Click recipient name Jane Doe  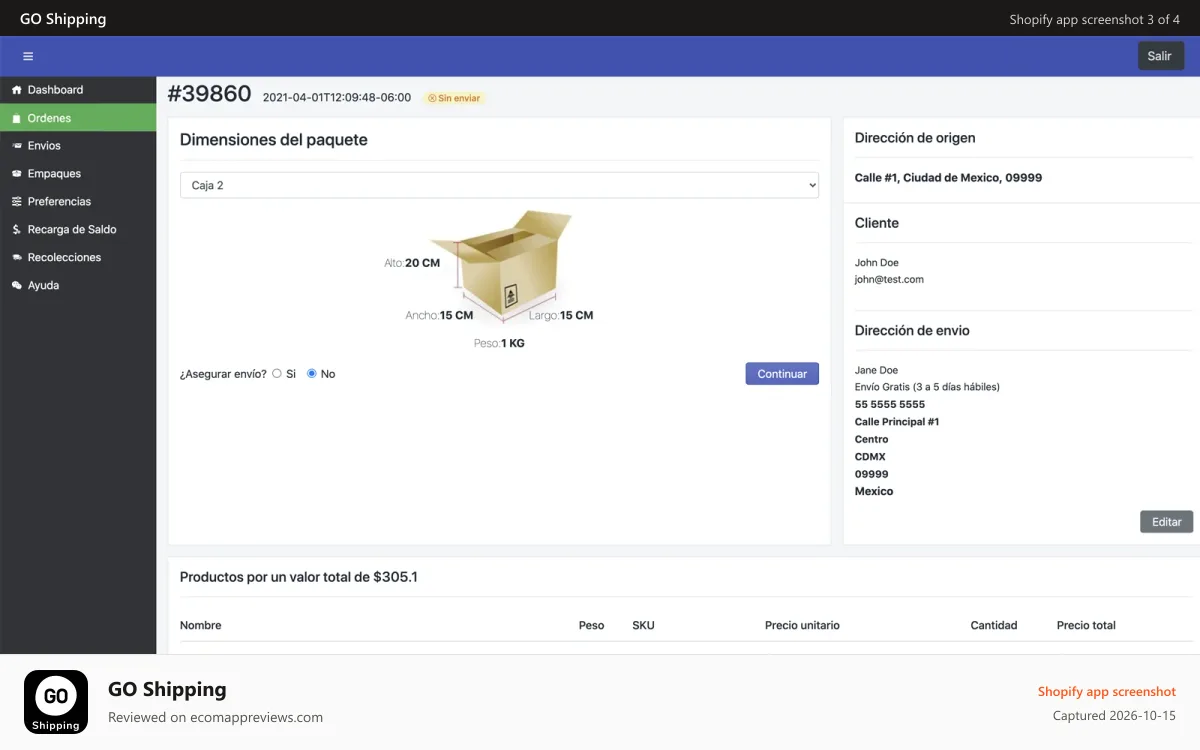pyautogui.click(x=876, y=371)
